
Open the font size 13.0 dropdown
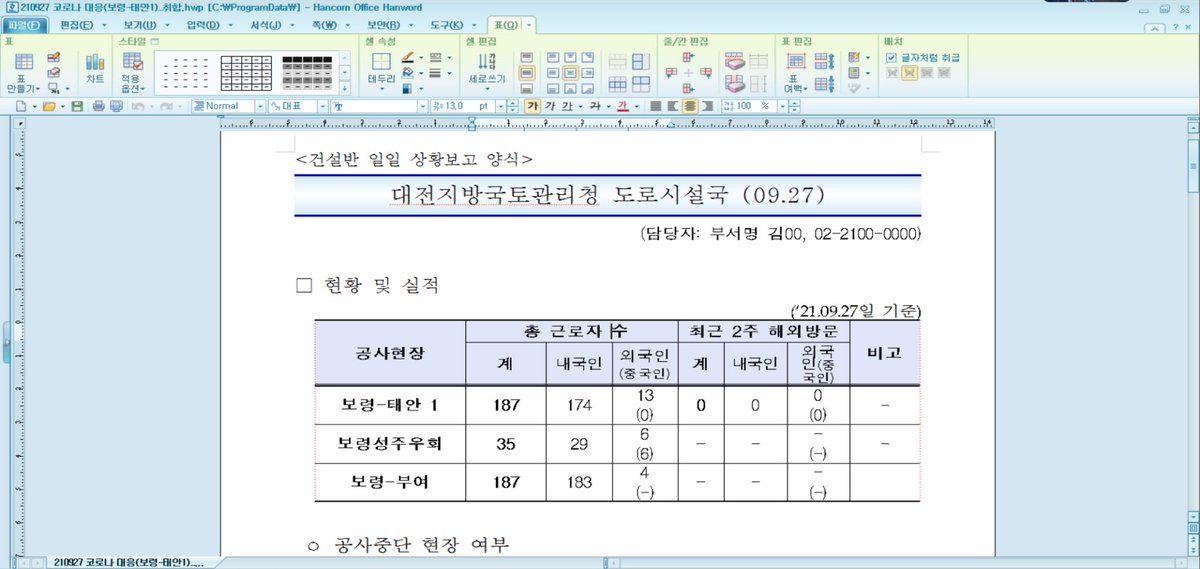pos(501,105)
